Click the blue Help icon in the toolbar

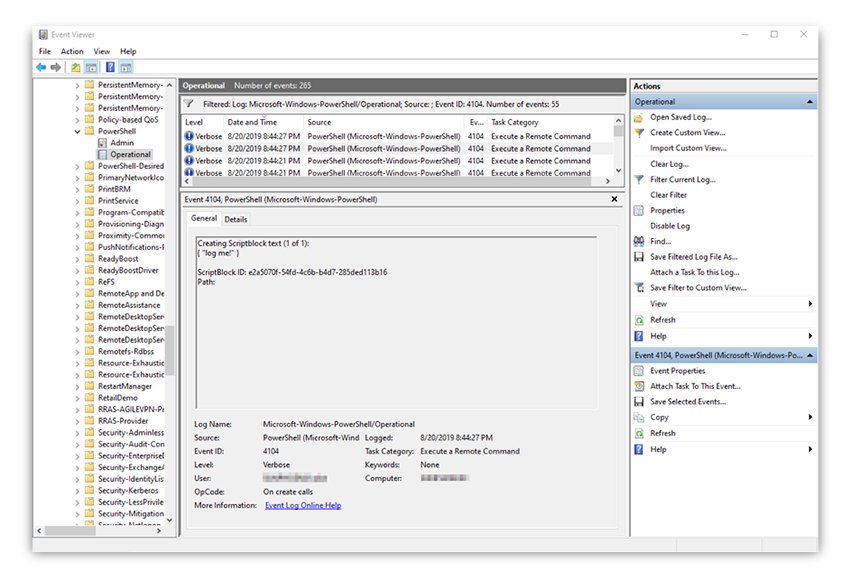pyautogui.click(x=109, y=67)
